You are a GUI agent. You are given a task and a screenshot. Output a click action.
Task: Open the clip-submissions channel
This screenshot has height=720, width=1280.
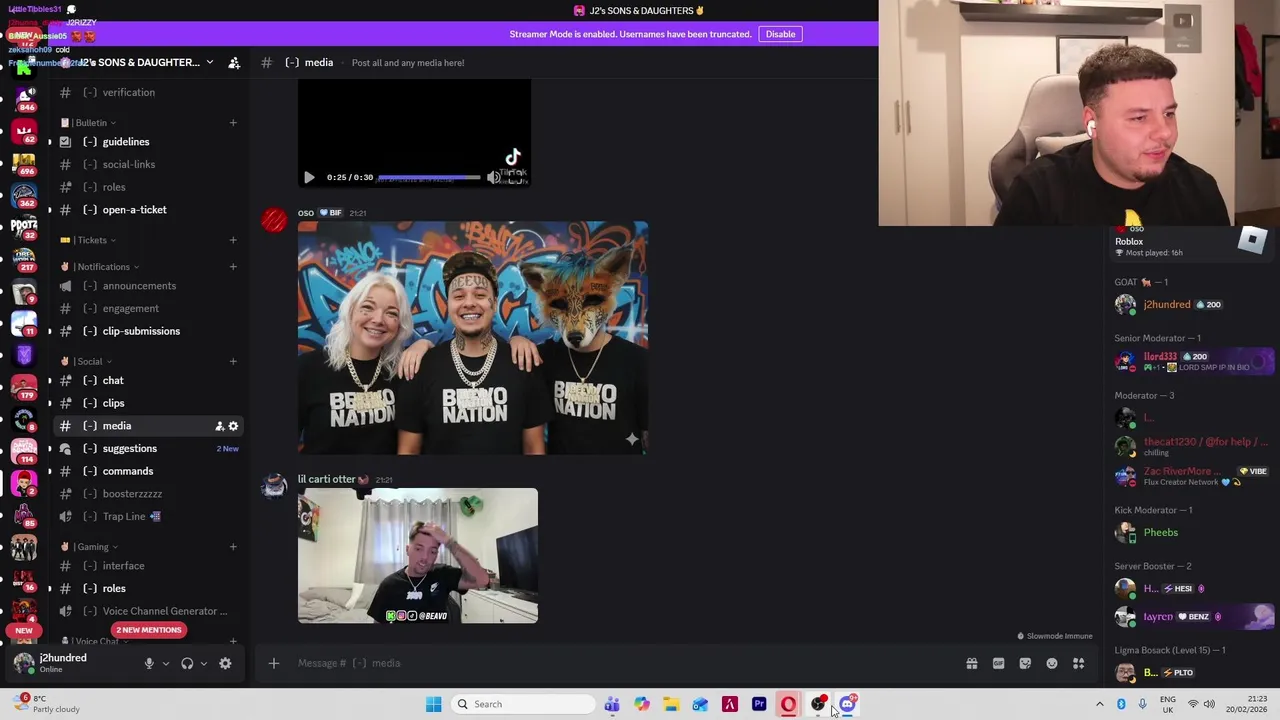[x=149, y=331]
